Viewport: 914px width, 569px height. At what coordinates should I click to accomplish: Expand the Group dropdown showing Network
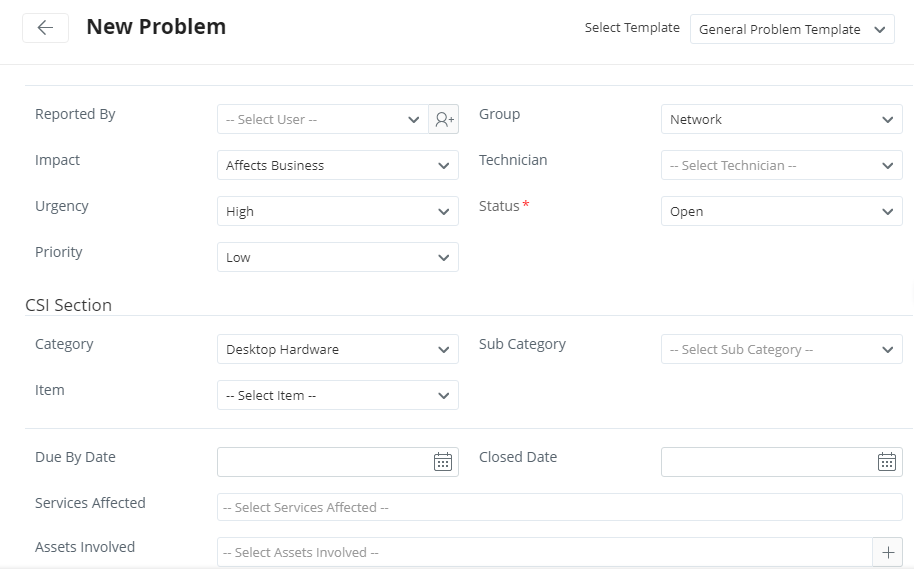[x=781, y=120]
